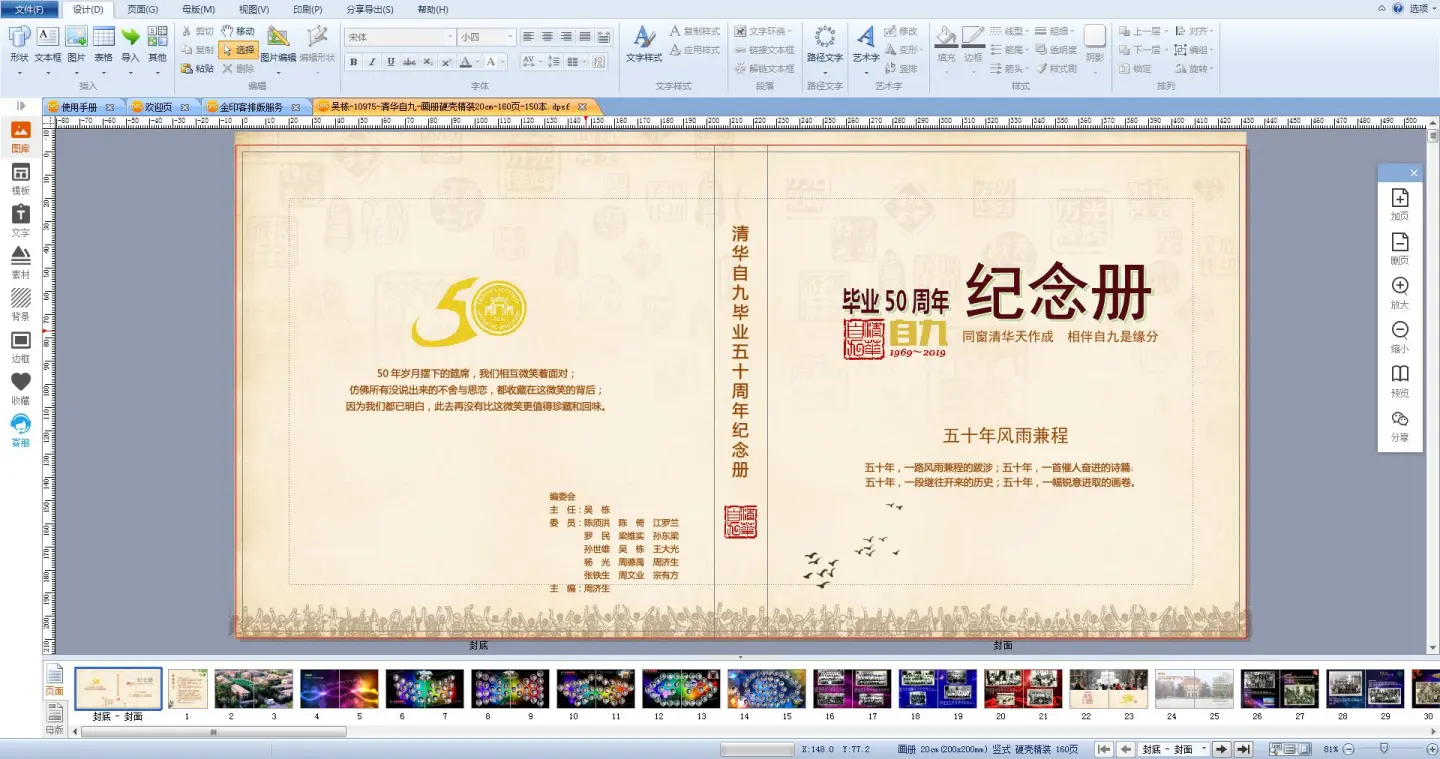
Task: Click the 粘贴 paste button
Action: click(197, 69)
